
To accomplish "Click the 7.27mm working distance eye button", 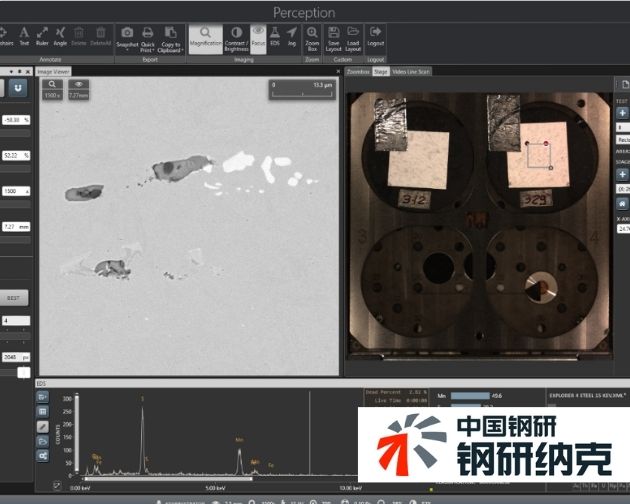I will (78, 89).
